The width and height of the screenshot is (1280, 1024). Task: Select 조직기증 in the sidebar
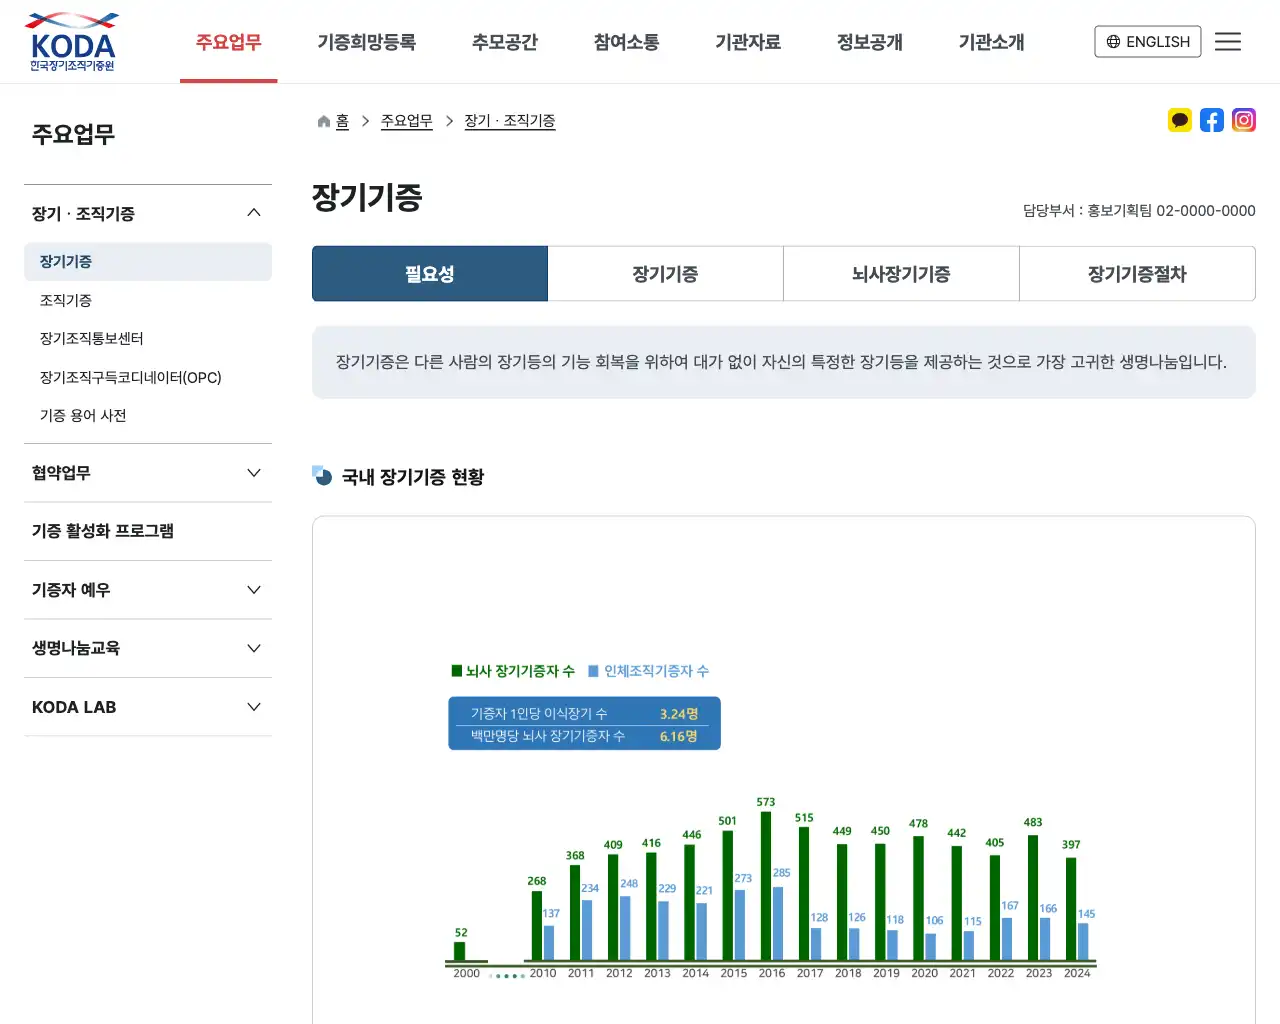66,299
